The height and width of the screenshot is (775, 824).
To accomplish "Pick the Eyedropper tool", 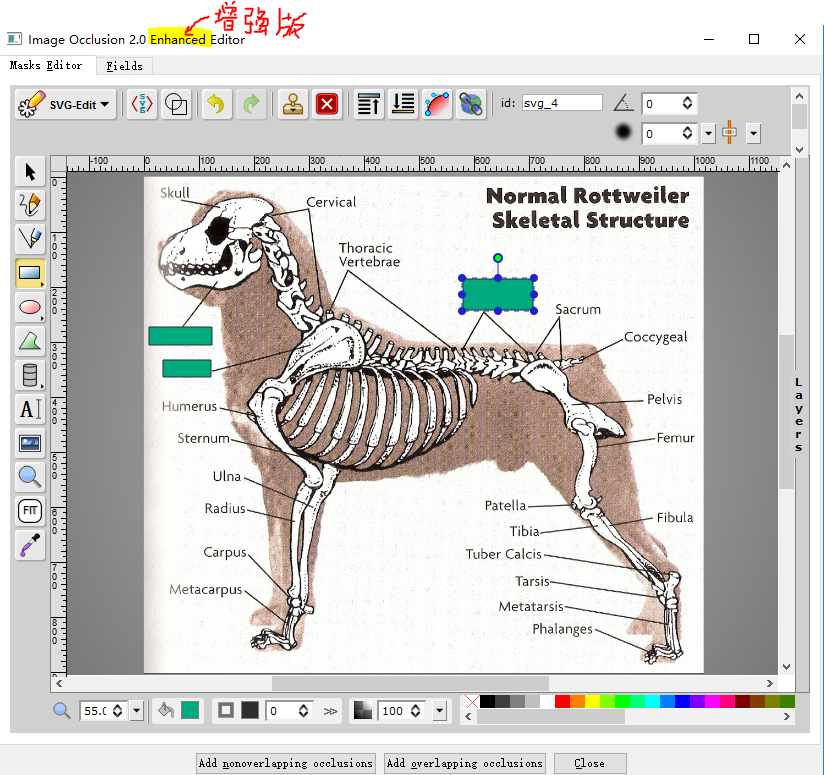I will [30, 545].
